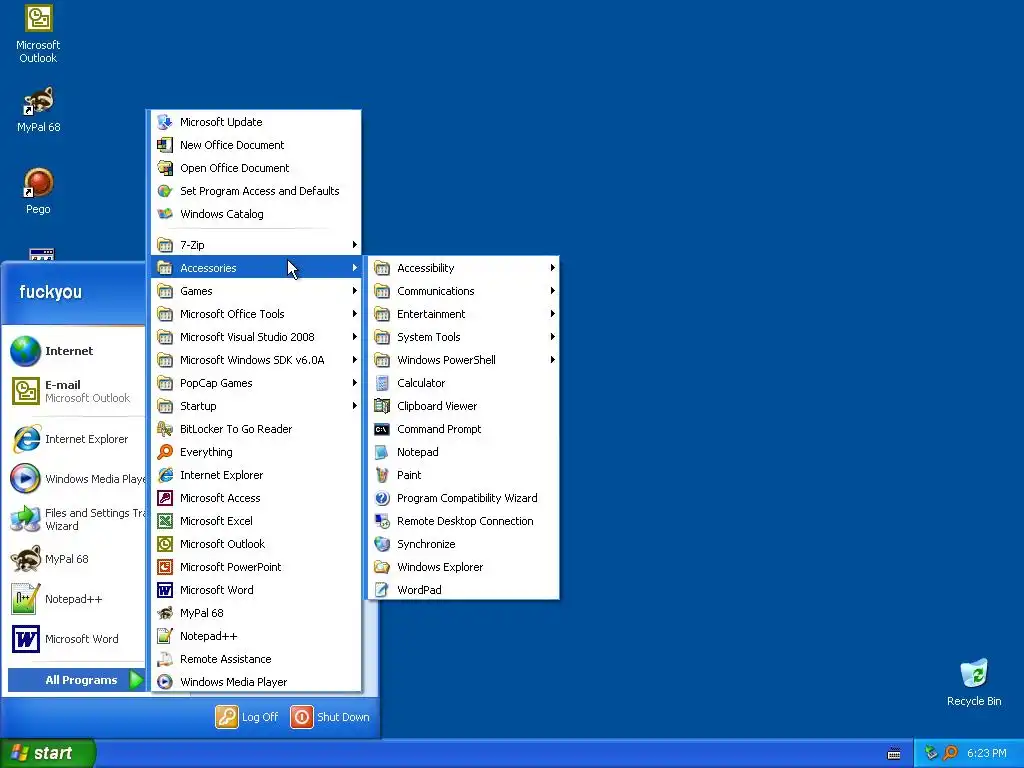Image resolution: width=1024 pixels, height=768 pixels.
Task: Click the keyboard icon on the taskbar
Action: [x=894, y=754]
